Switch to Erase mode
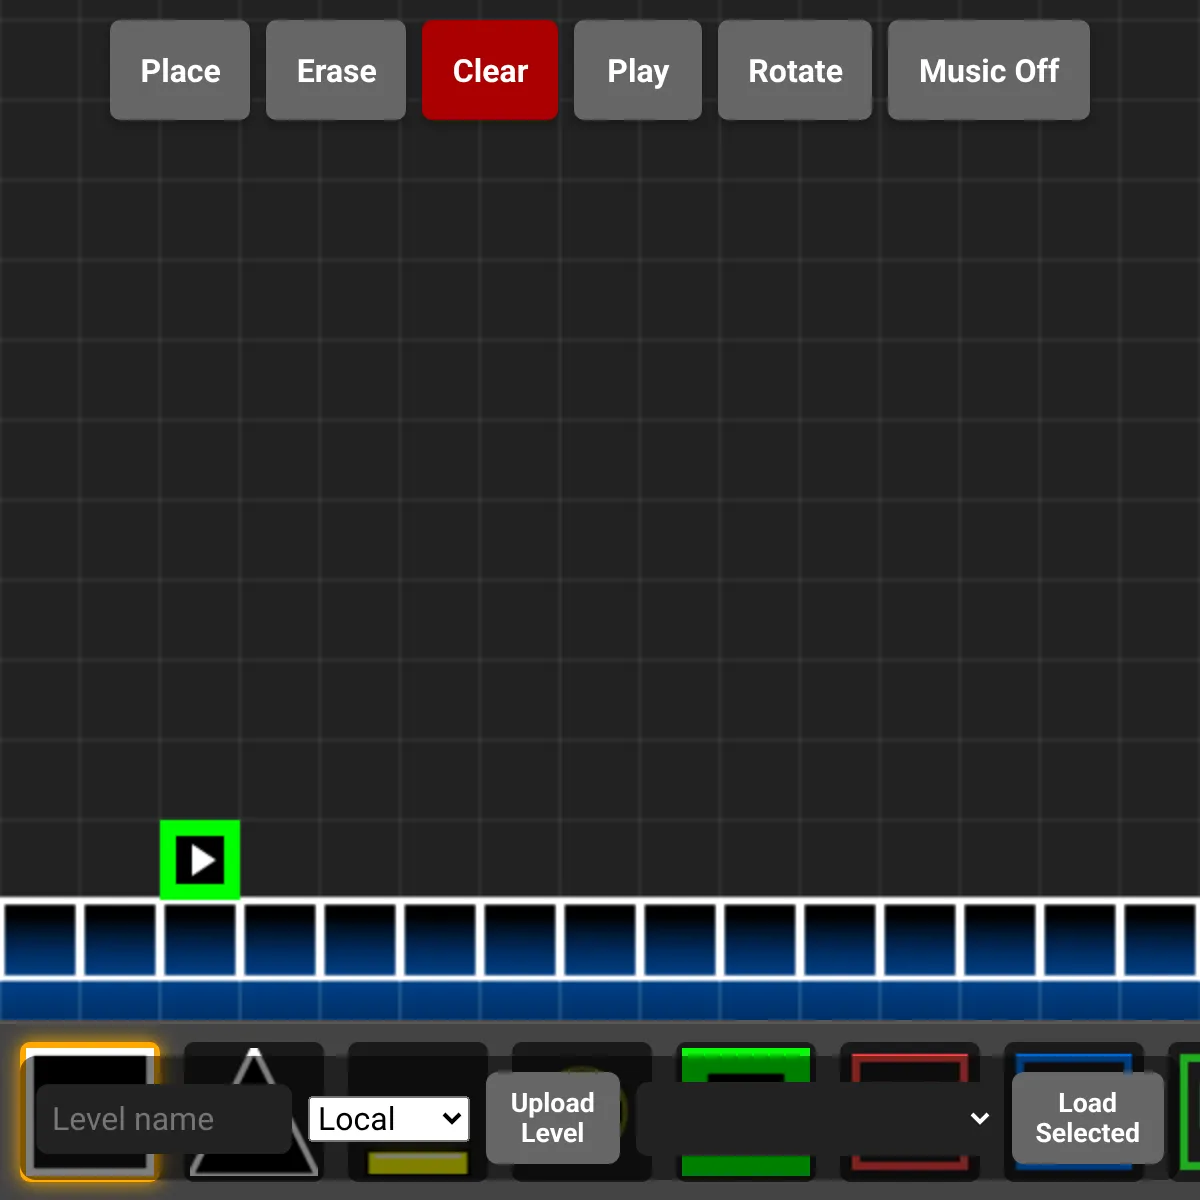The image size is (1200, 1200). [336, 70]
